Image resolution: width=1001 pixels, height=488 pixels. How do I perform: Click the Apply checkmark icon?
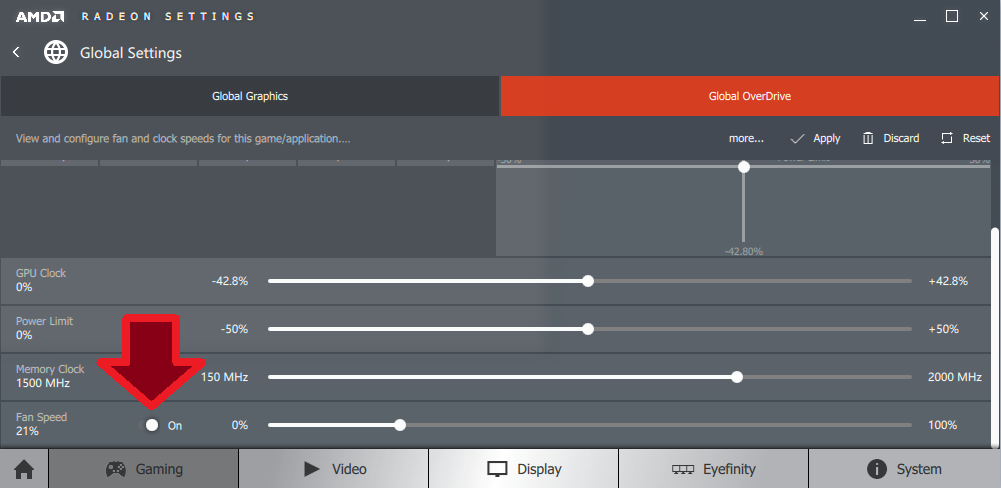coord(798,138)
